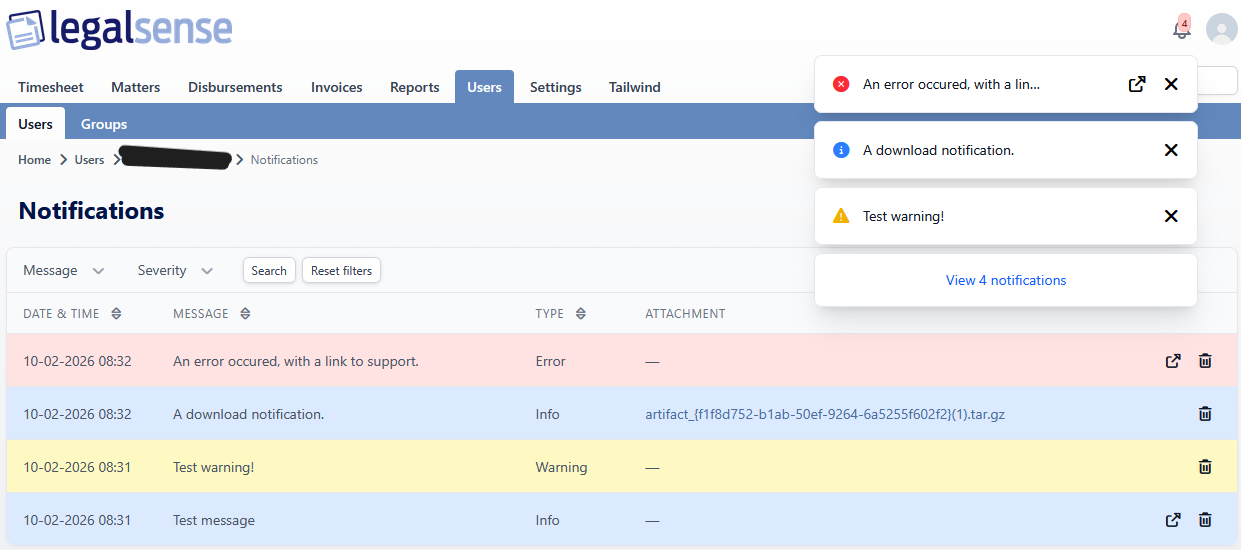Click the Reset filters button

coord(341,271)
